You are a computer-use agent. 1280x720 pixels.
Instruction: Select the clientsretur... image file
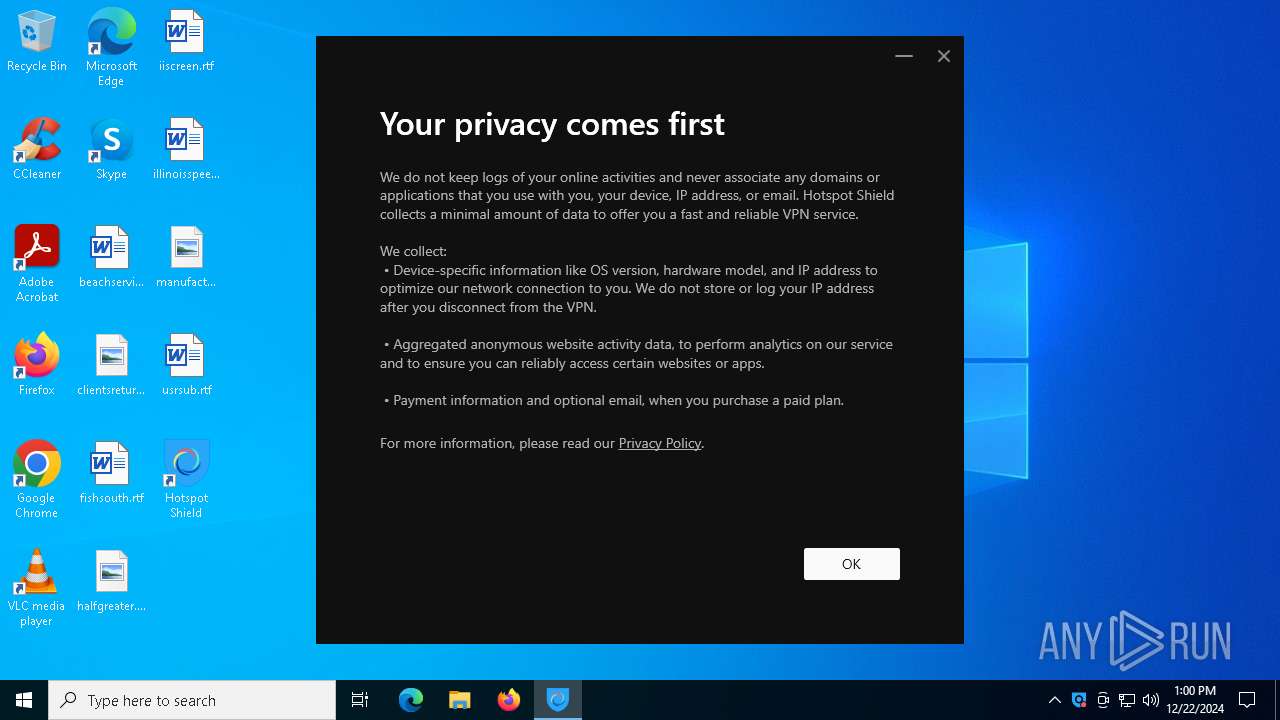tap(111, 366)
